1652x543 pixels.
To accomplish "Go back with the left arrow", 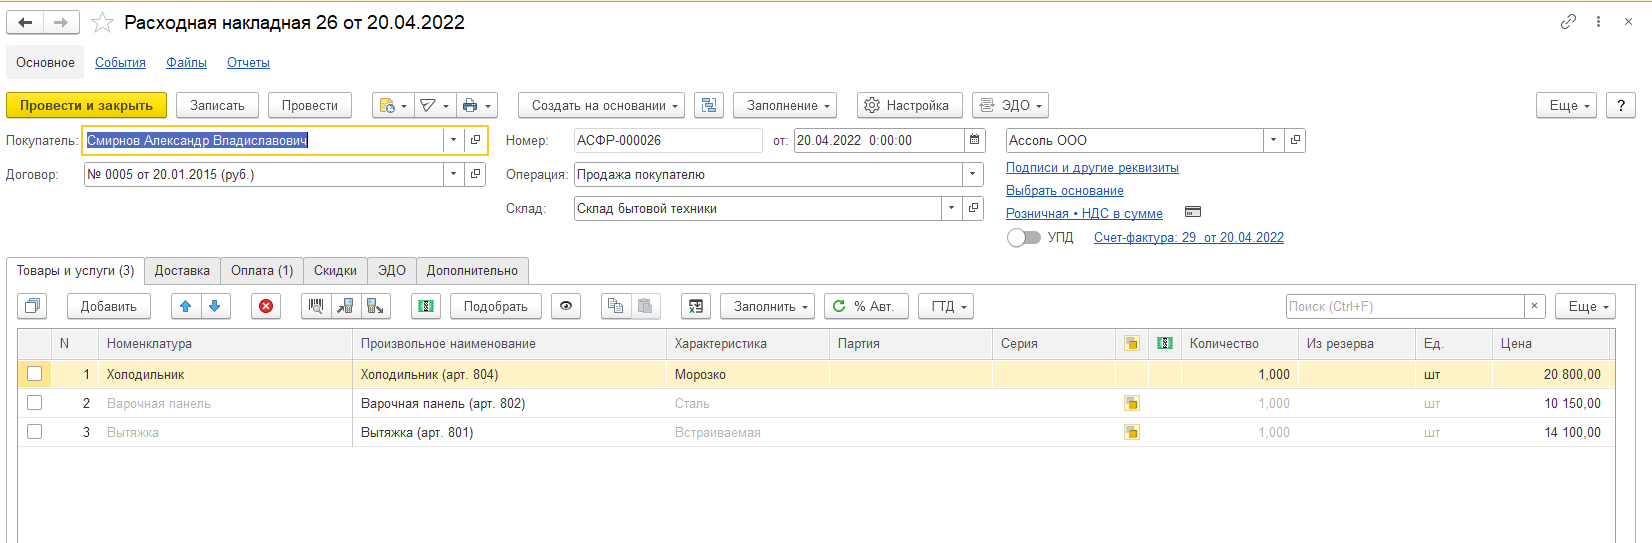I will coord(26,22).
